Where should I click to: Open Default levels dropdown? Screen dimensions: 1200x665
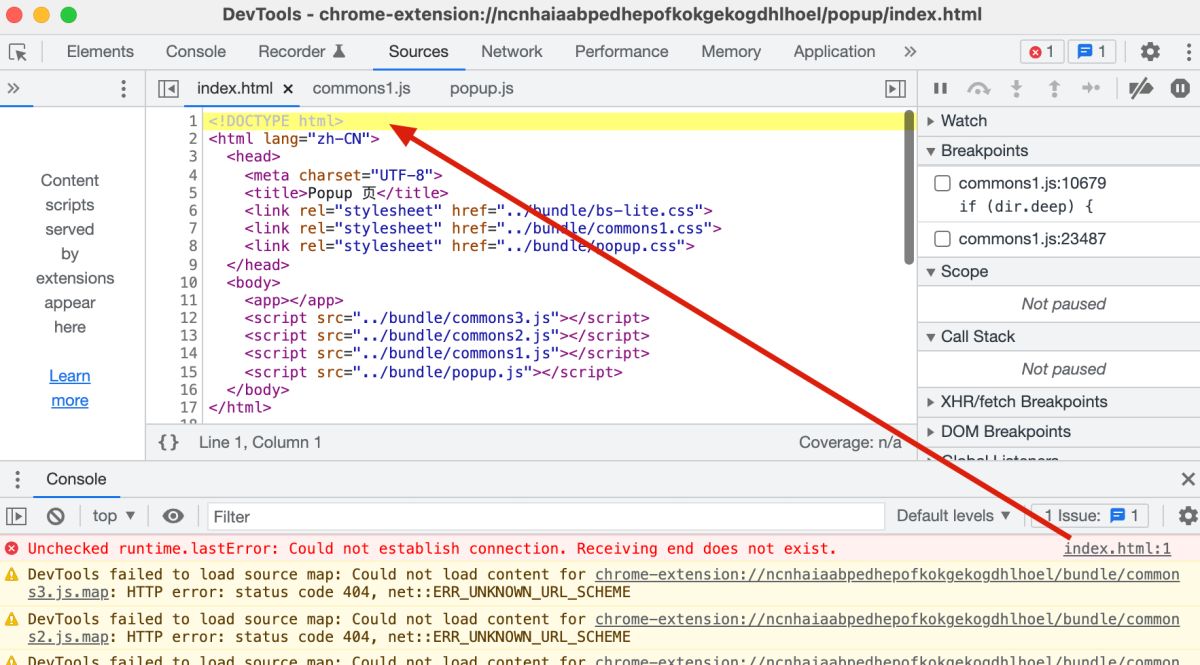954,516
